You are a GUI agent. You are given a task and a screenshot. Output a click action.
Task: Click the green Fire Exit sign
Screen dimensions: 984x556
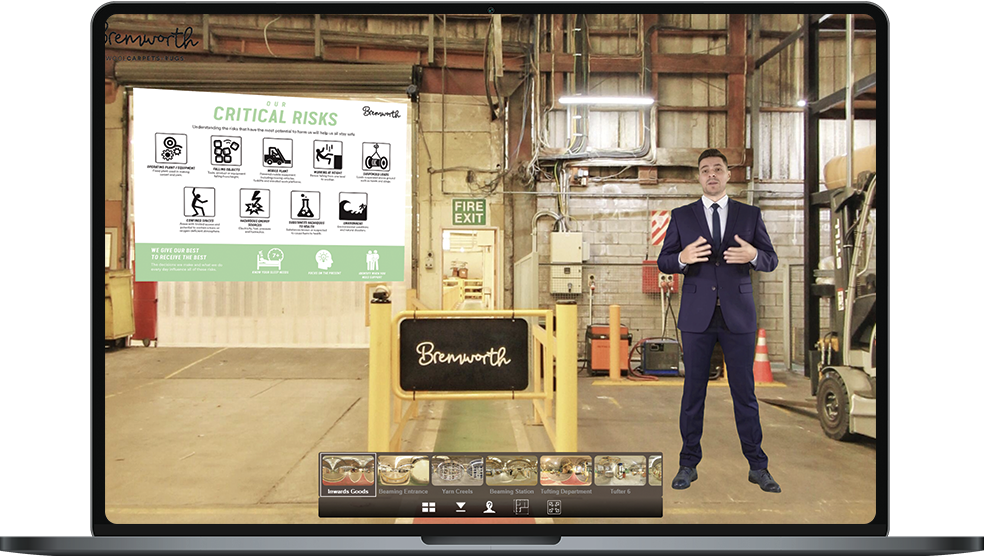(x=469, y=211)
